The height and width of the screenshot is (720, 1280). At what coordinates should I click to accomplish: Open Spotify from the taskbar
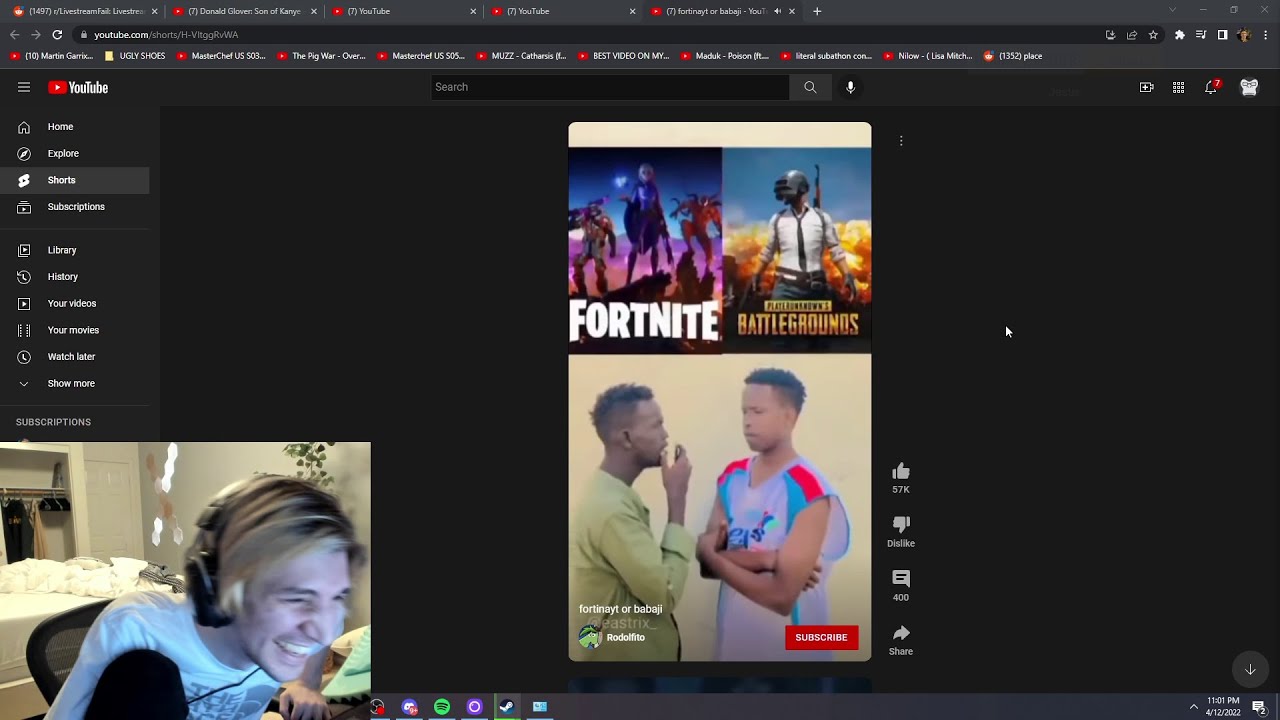pyautogui.click(x=442, y=707)
